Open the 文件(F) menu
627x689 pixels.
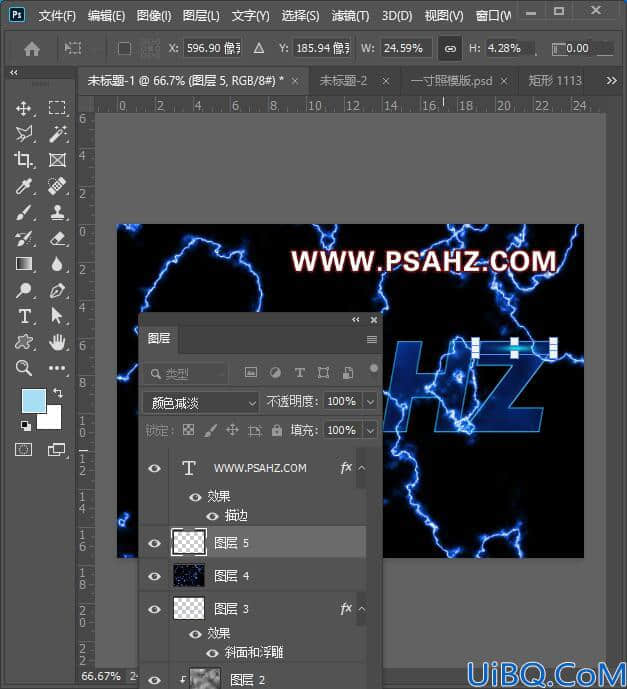click(x=57, y=16)
